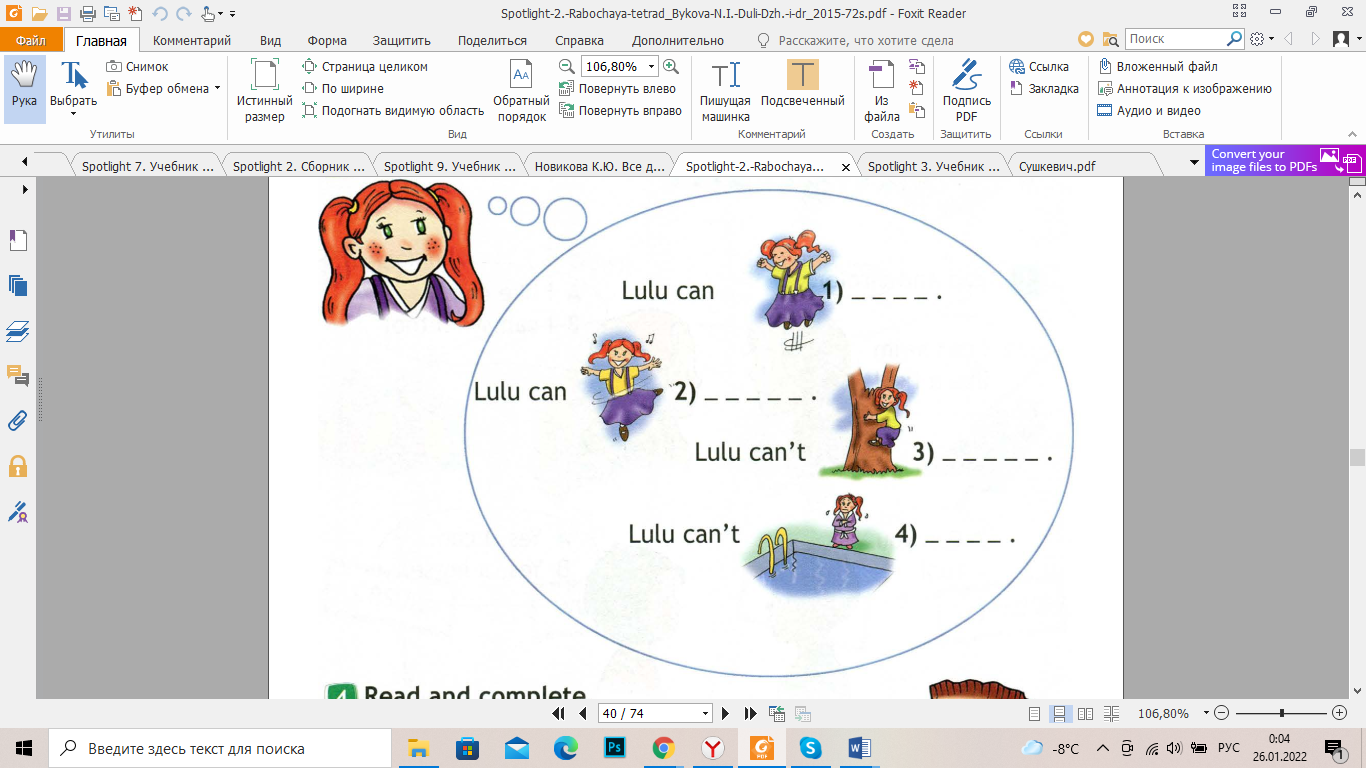The height and width of the screenshot is (768, 1366).
Task: Close the Spotlight-2.-Rabochaya tab
Action: pos(846,168)
